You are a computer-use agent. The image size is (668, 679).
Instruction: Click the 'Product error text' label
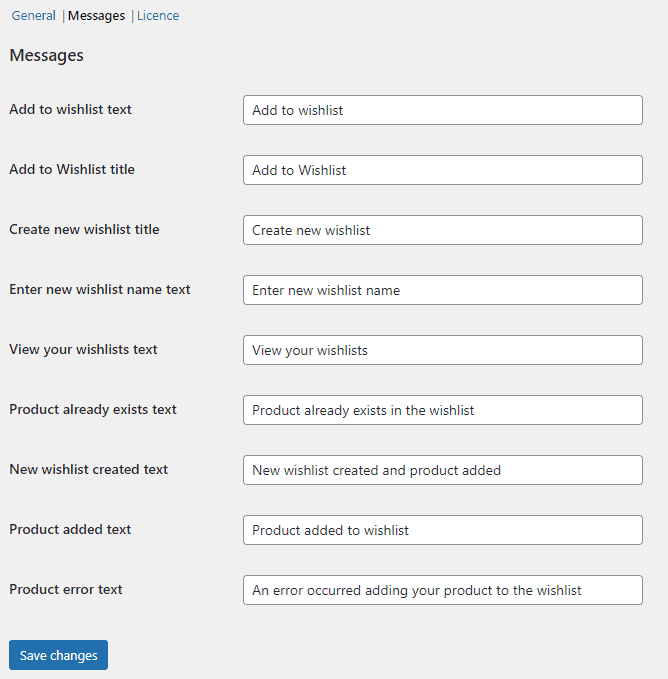click(66, 589)
